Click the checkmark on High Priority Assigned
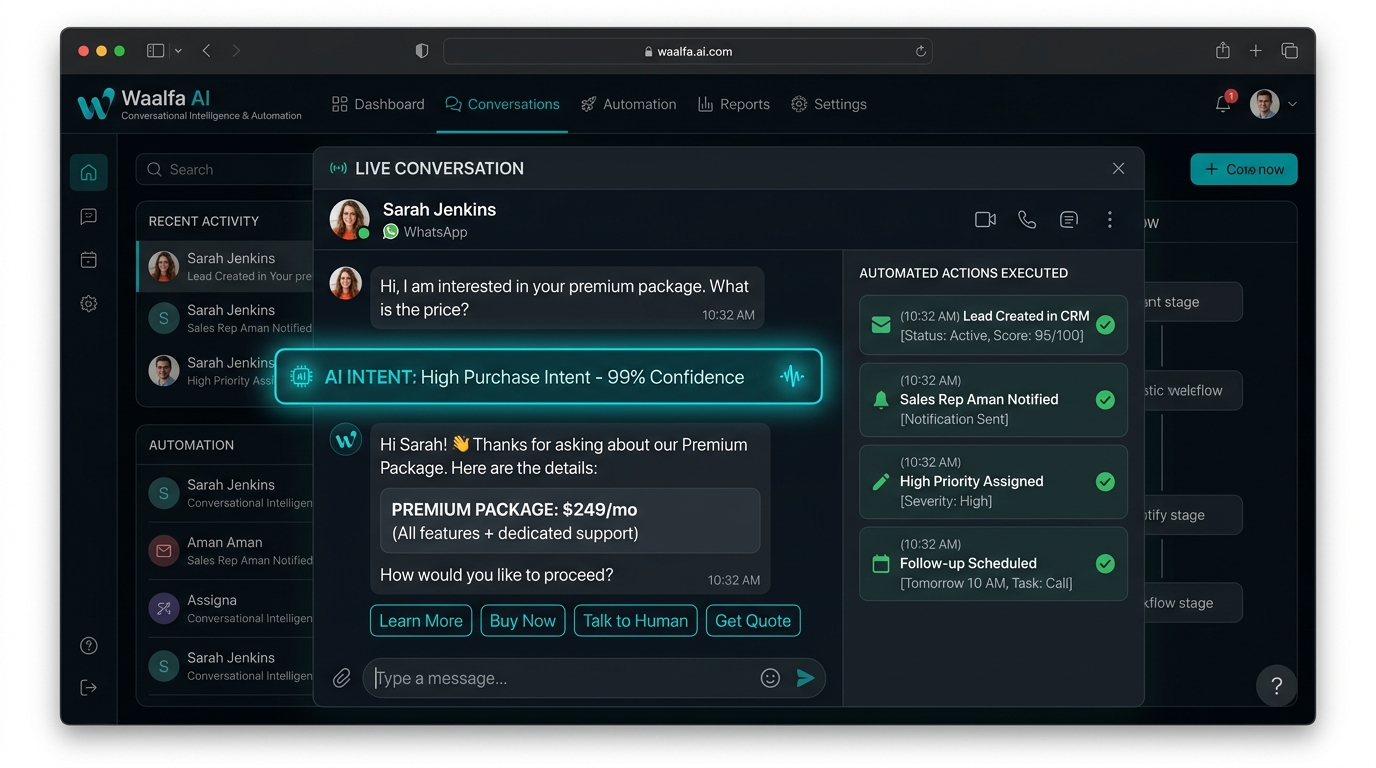This screenshot has width=1376, height=768. coord(1105,482)
